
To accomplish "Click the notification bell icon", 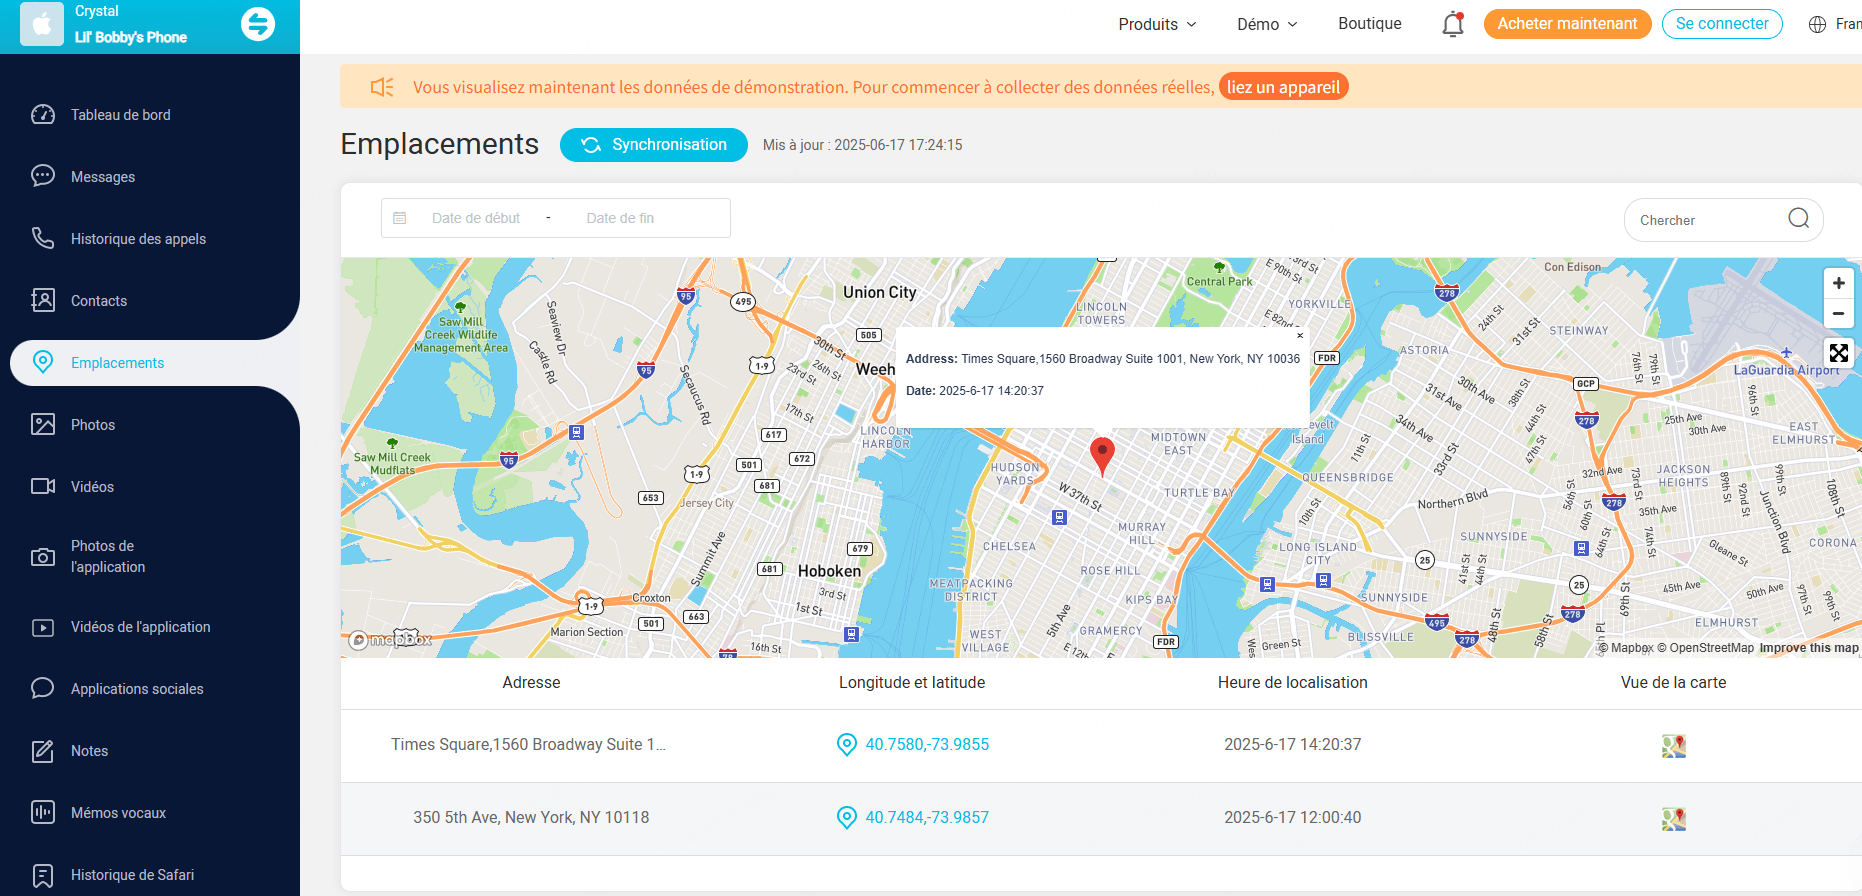I will point(1453,24).
